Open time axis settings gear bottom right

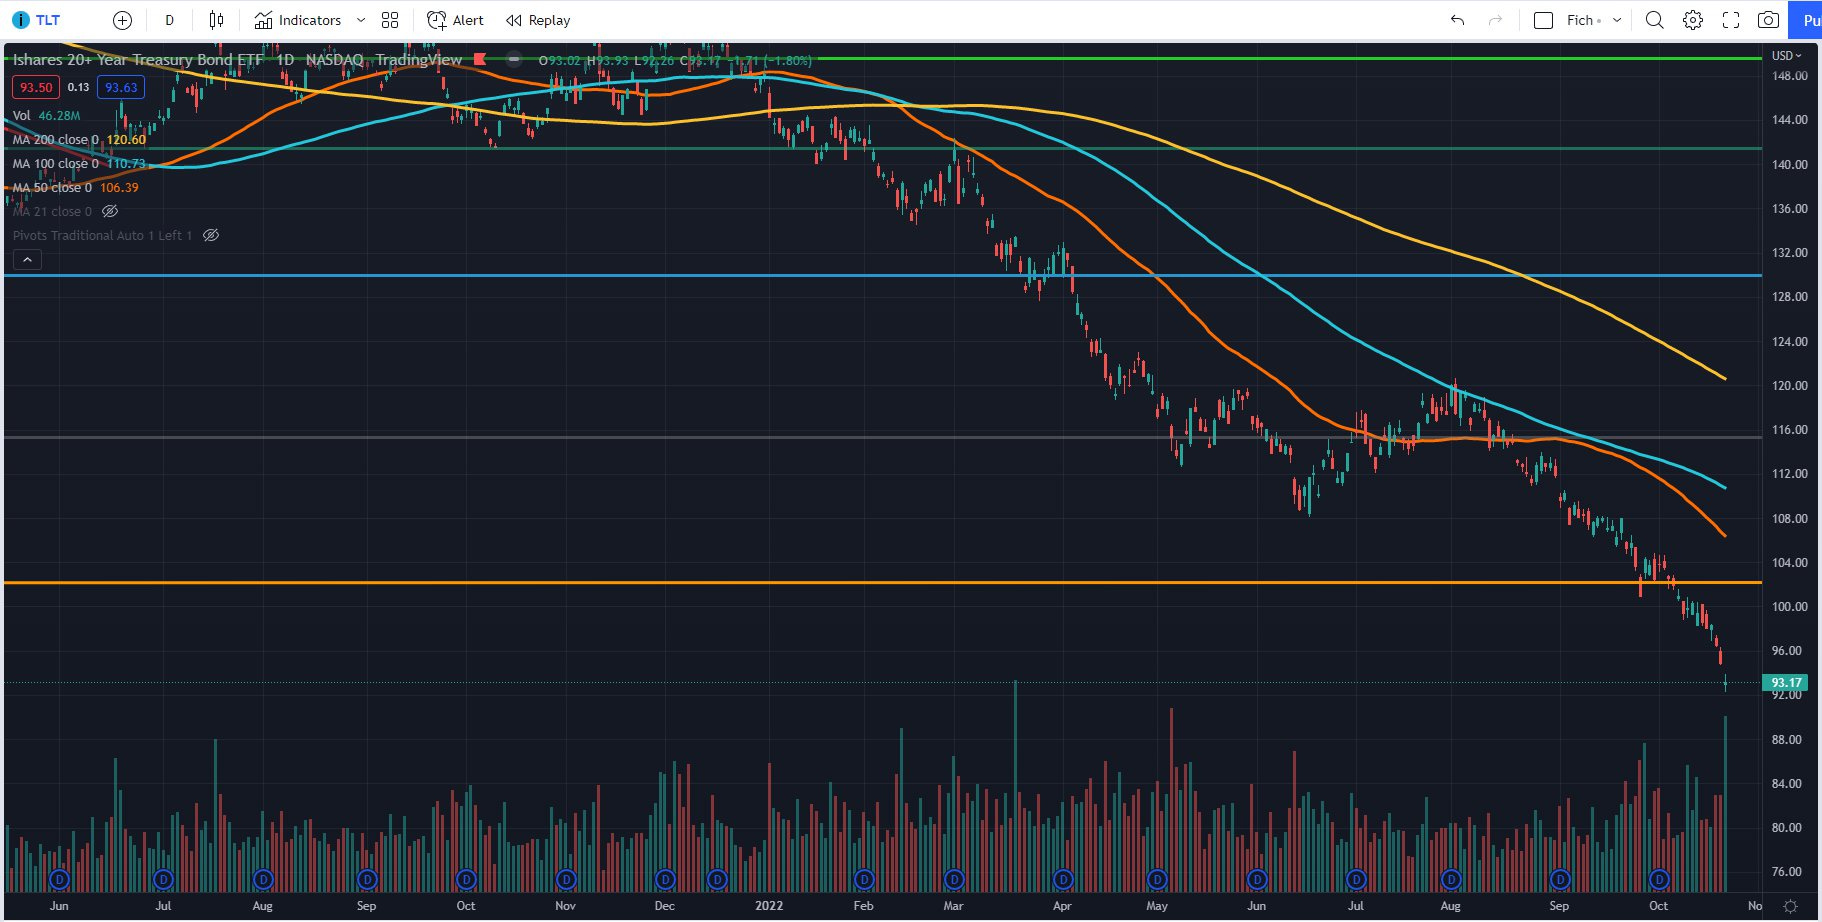(1791, 906)
